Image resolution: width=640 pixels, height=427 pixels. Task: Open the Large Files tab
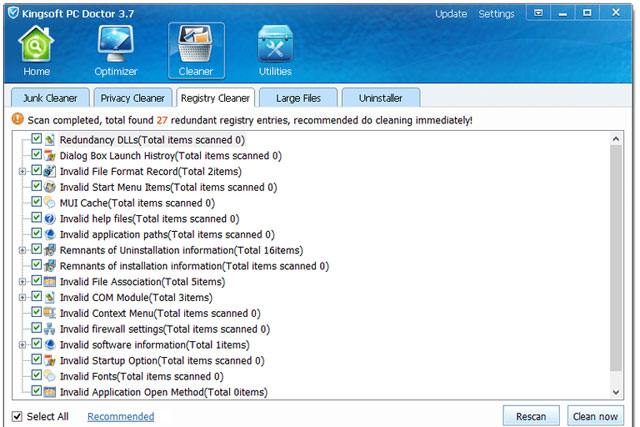[x=298, y=98]
